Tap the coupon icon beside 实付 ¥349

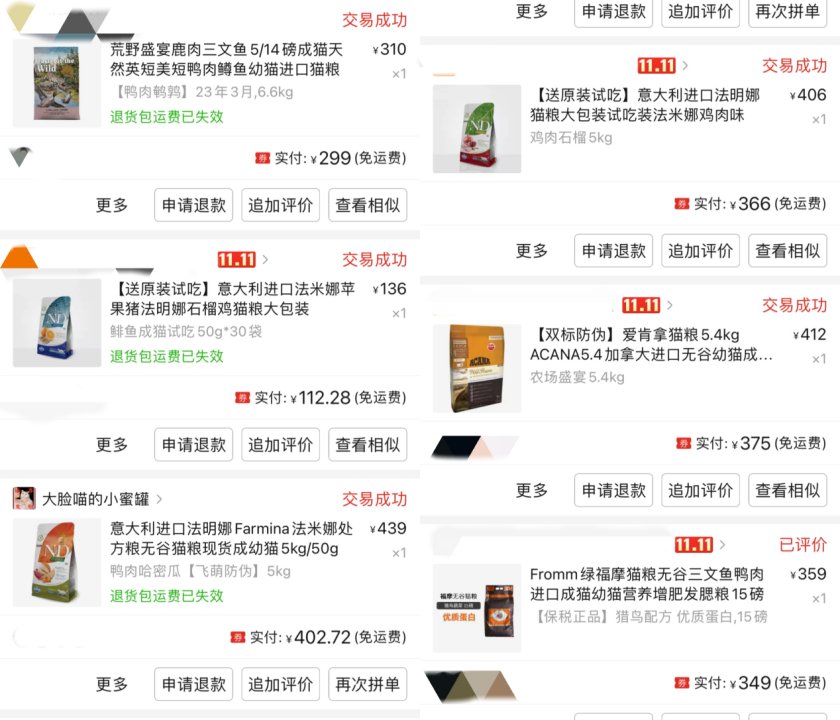[x=682, y=682]
